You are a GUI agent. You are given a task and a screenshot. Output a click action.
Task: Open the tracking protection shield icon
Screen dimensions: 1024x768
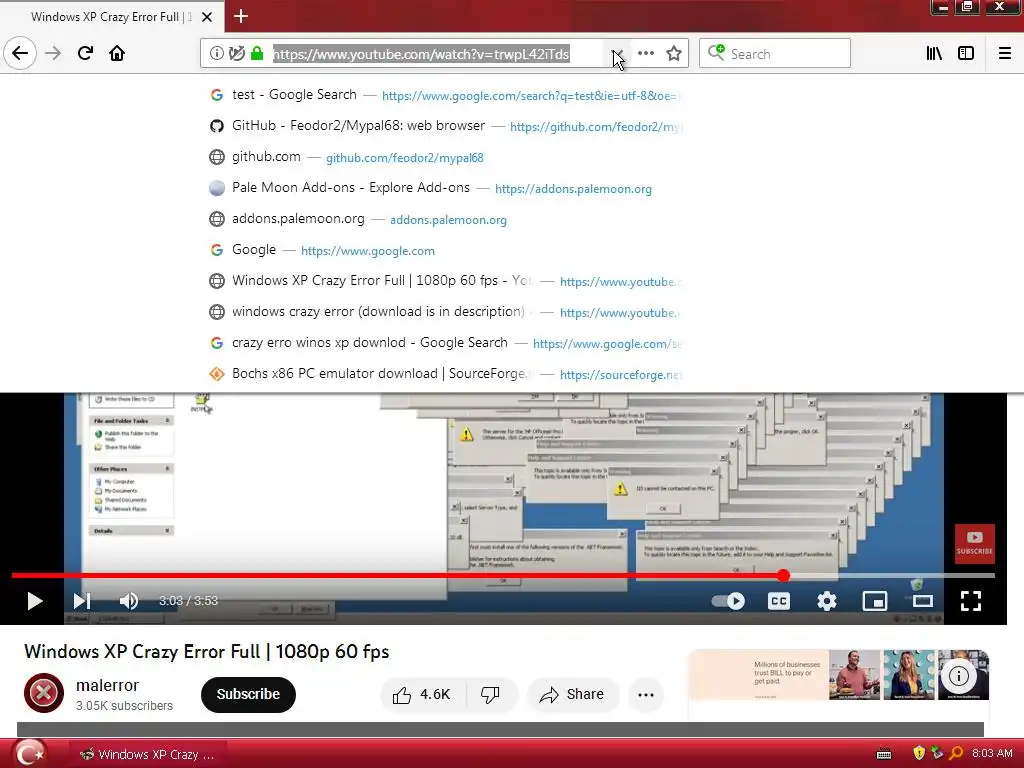coord(237,54)
